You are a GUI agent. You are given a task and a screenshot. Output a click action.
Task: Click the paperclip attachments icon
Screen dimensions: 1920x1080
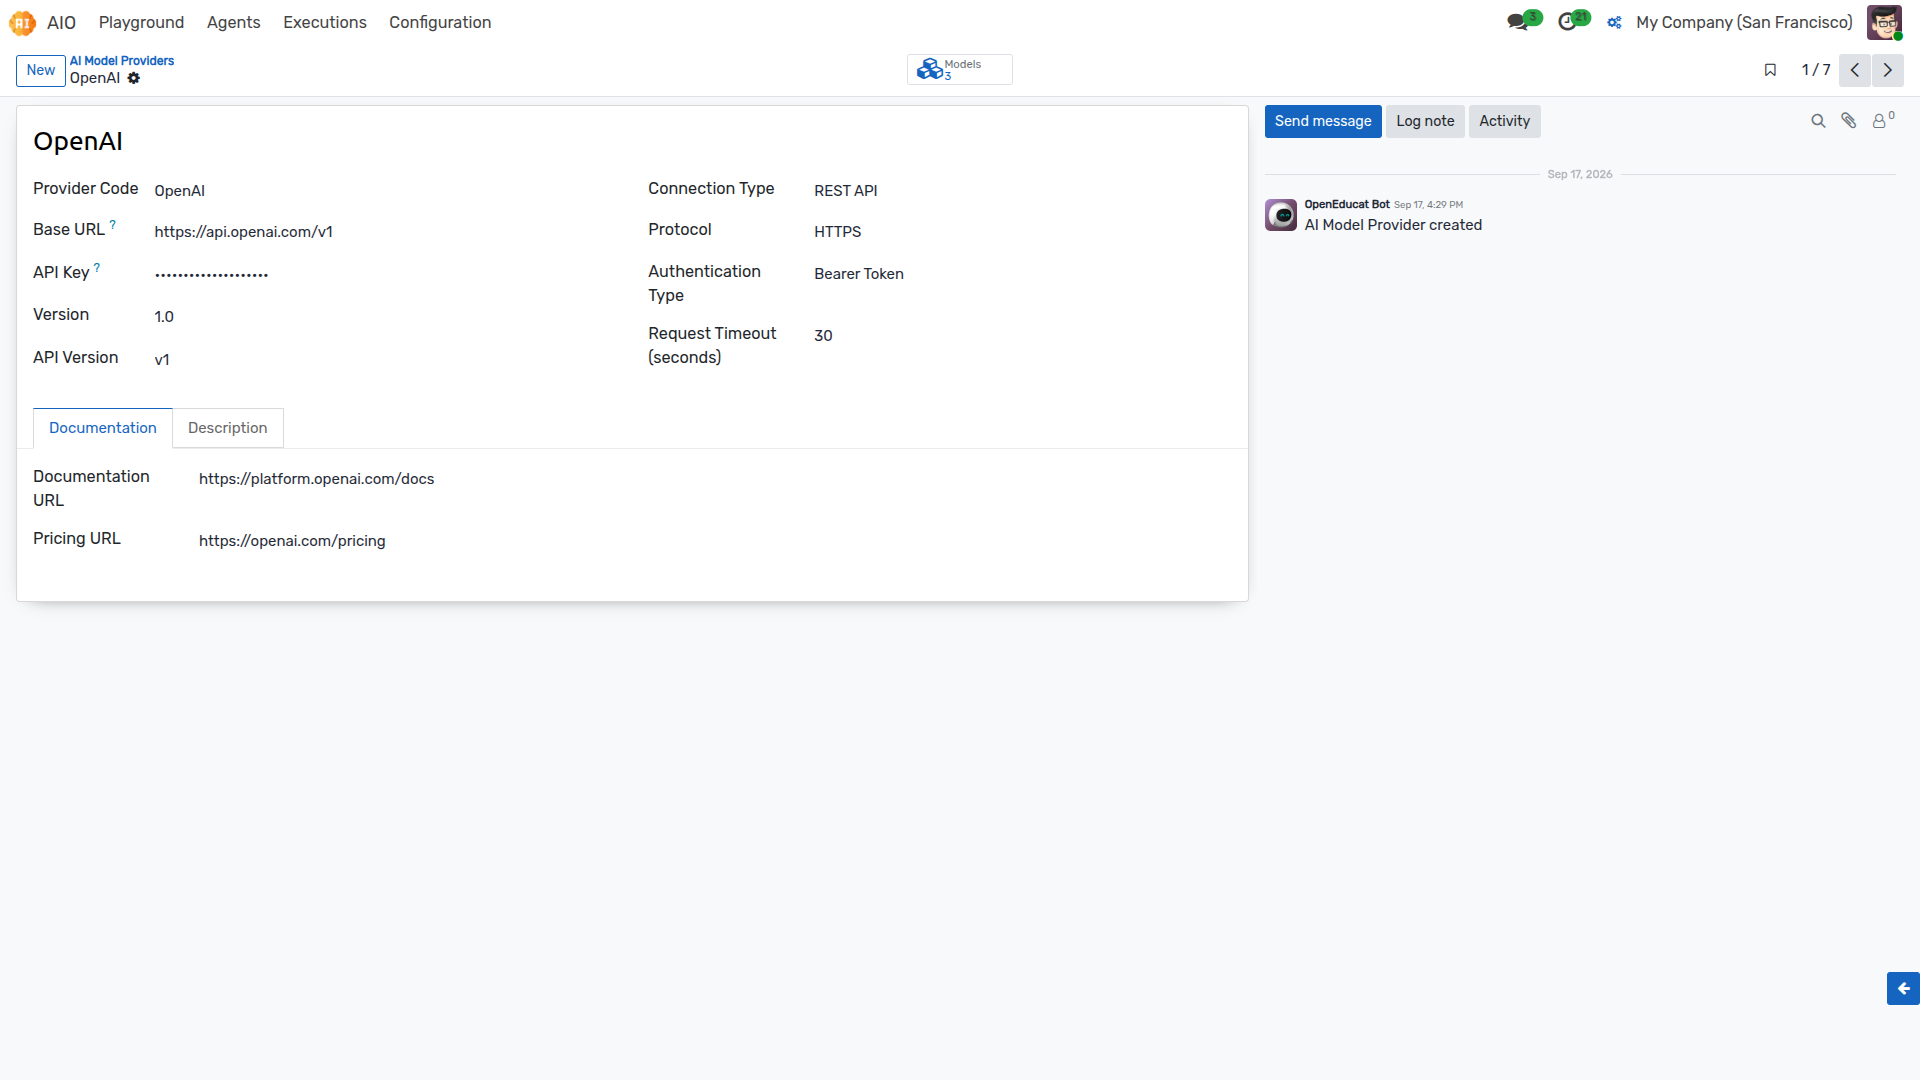pyautogui.click(x=1849, y=121)
